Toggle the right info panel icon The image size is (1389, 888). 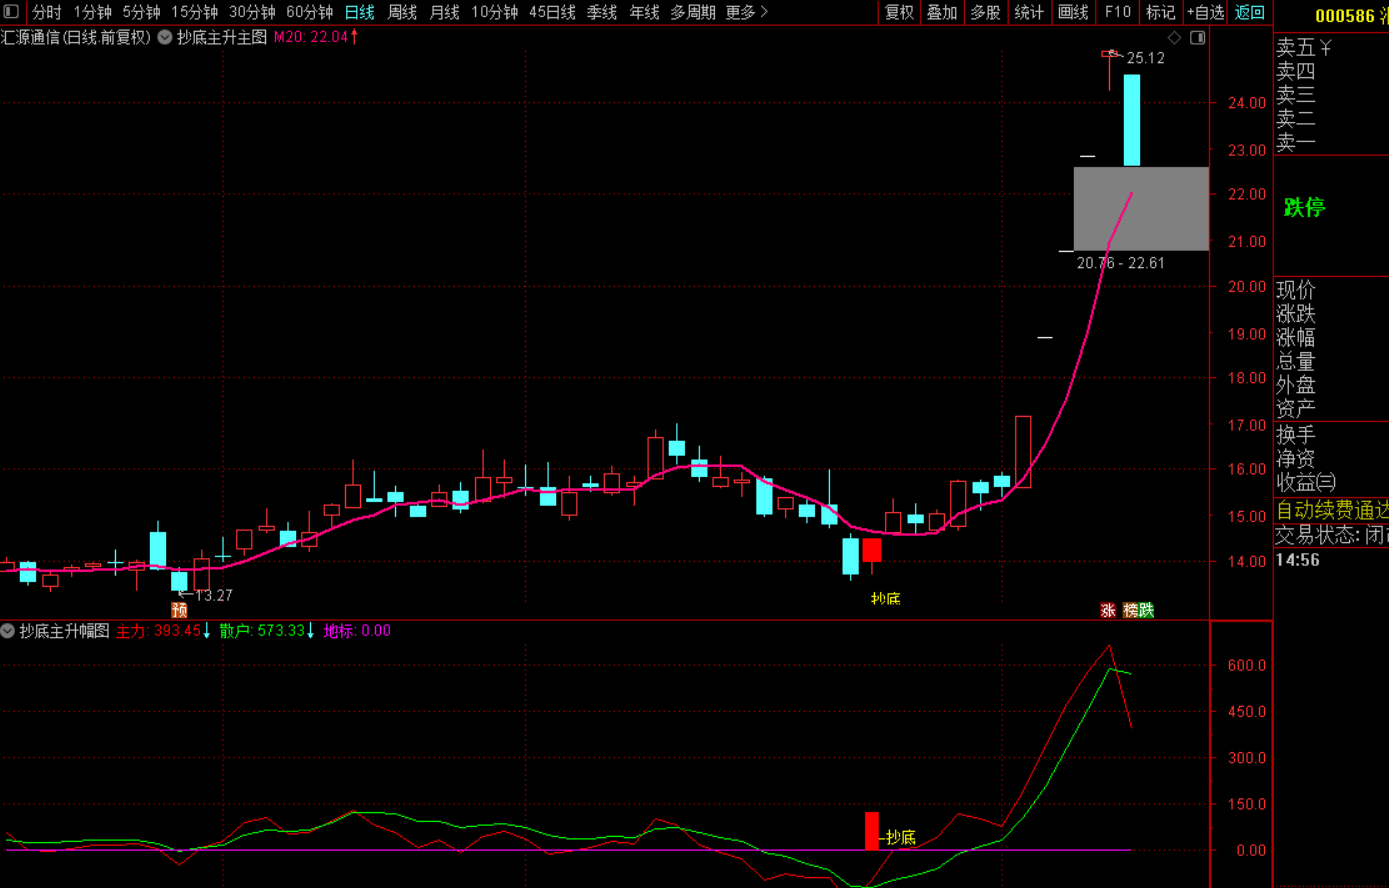1197,38
